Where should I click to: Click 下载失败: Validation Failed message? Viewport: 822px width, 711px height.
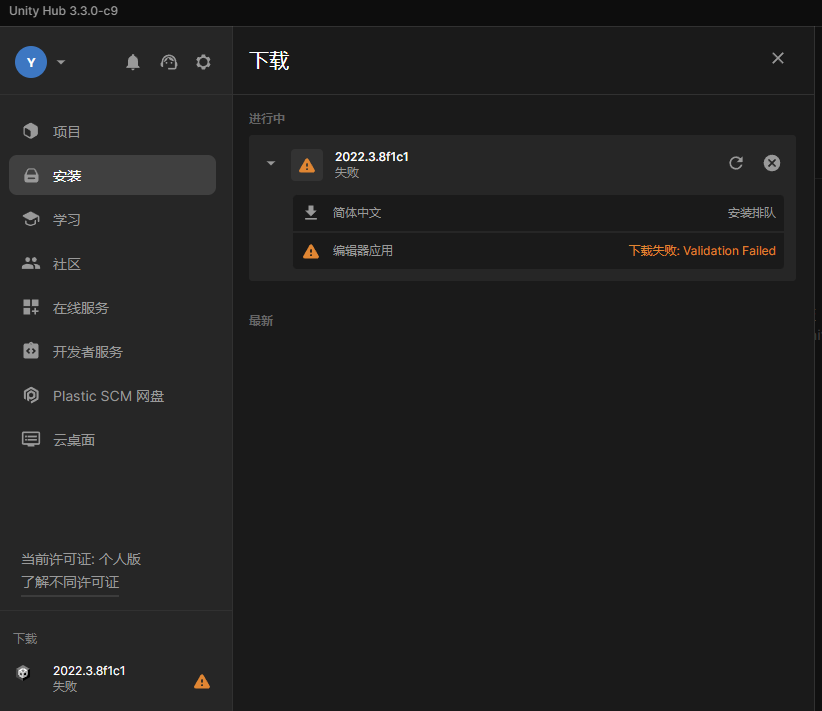pyautogui.click(x=702, y=251)
